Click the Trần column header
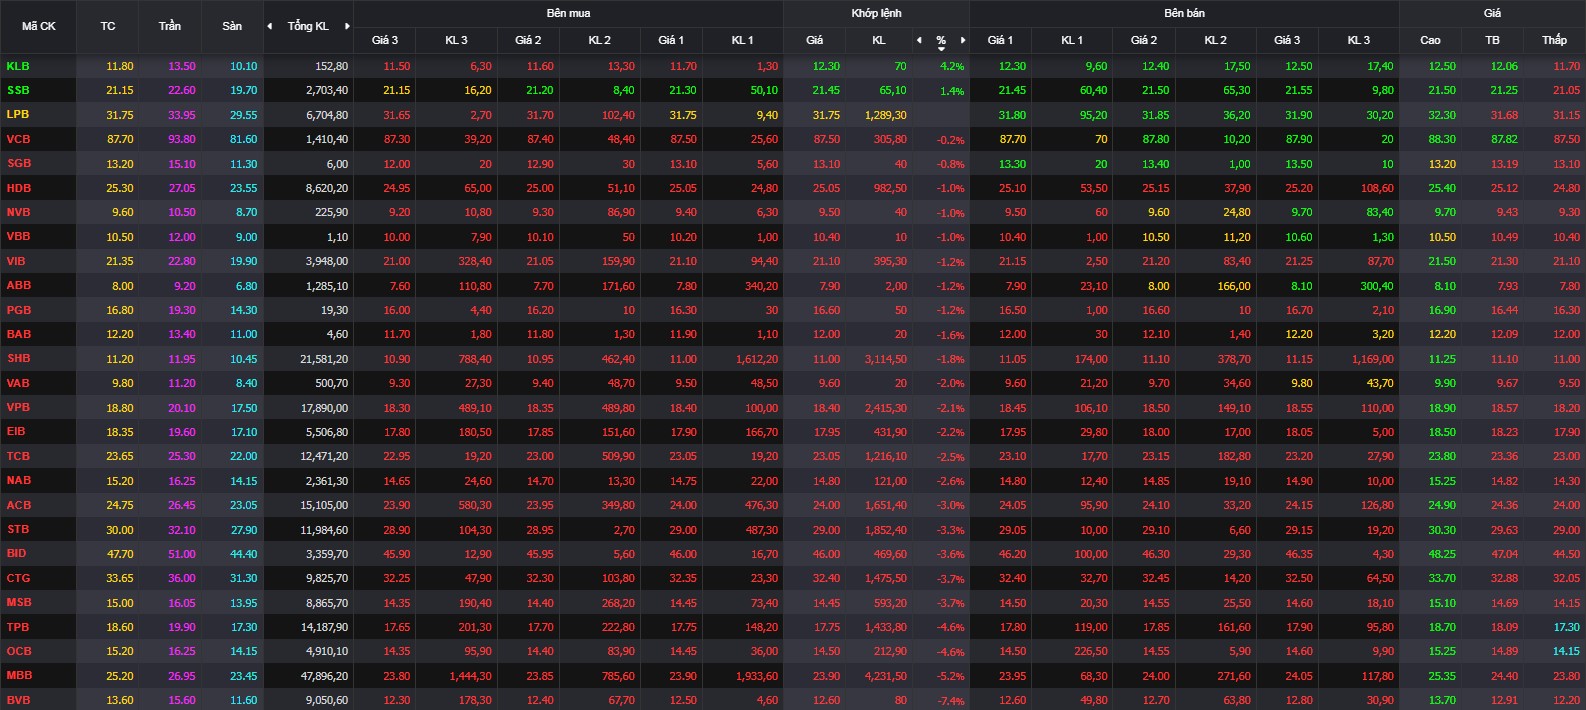The image size is (1586, 710). (x=170, y=26)
